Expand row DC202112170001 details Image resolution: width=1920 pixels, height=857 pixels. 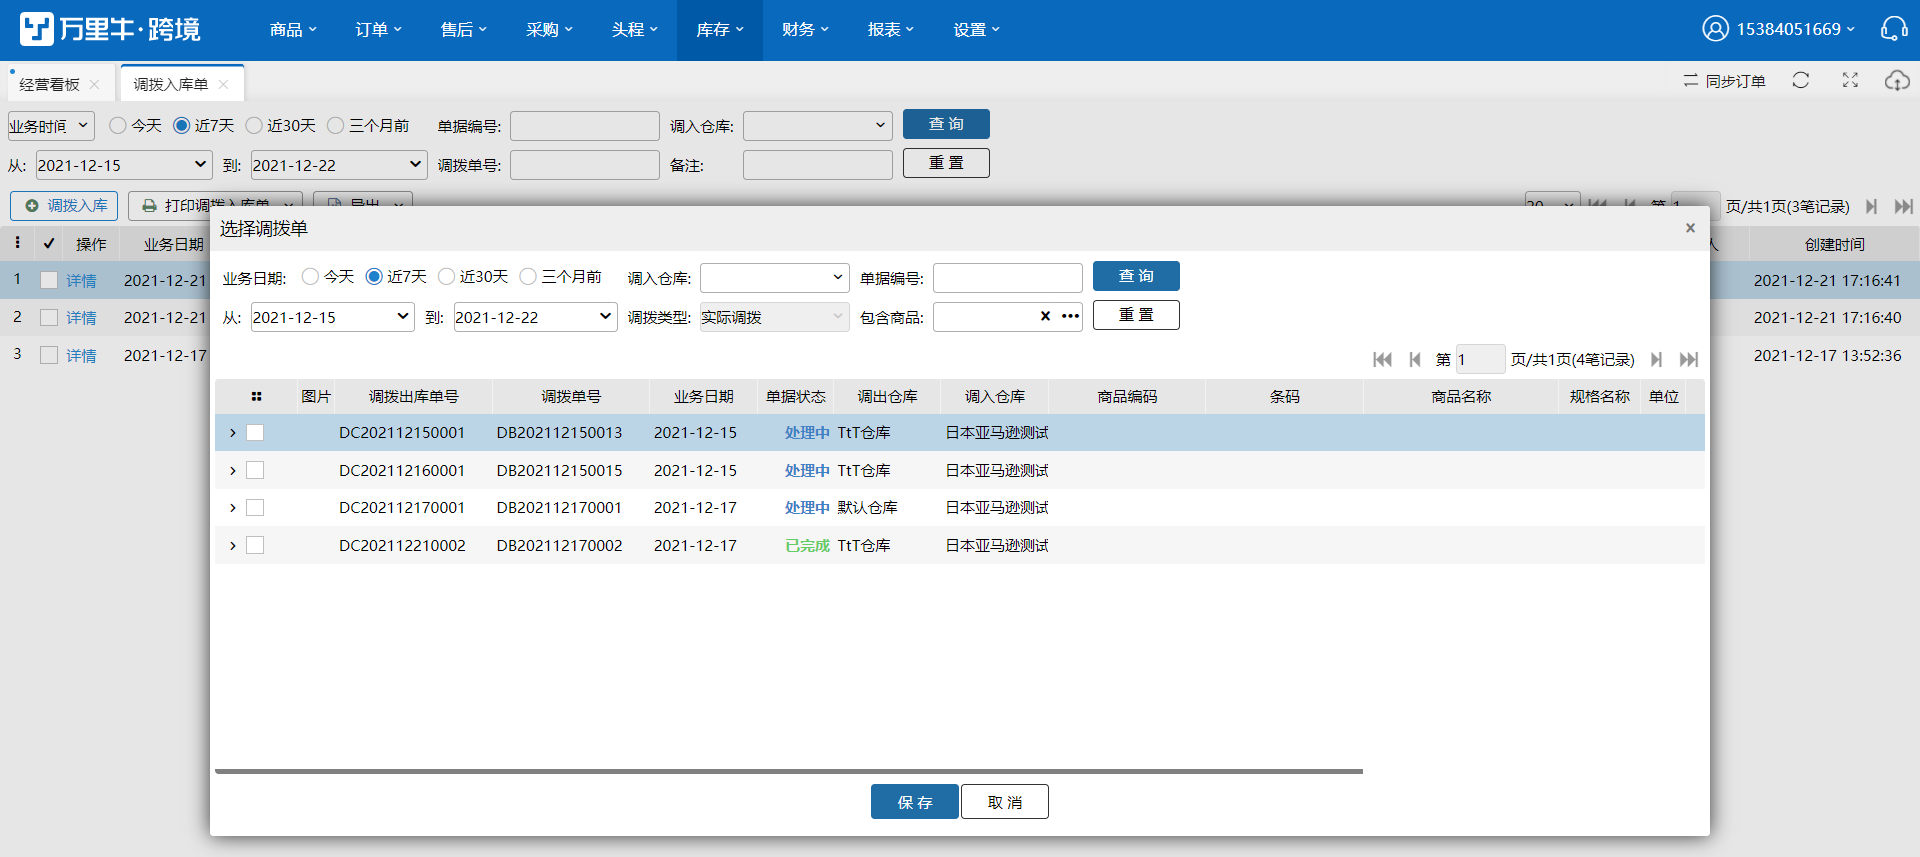tap(233, 508)
